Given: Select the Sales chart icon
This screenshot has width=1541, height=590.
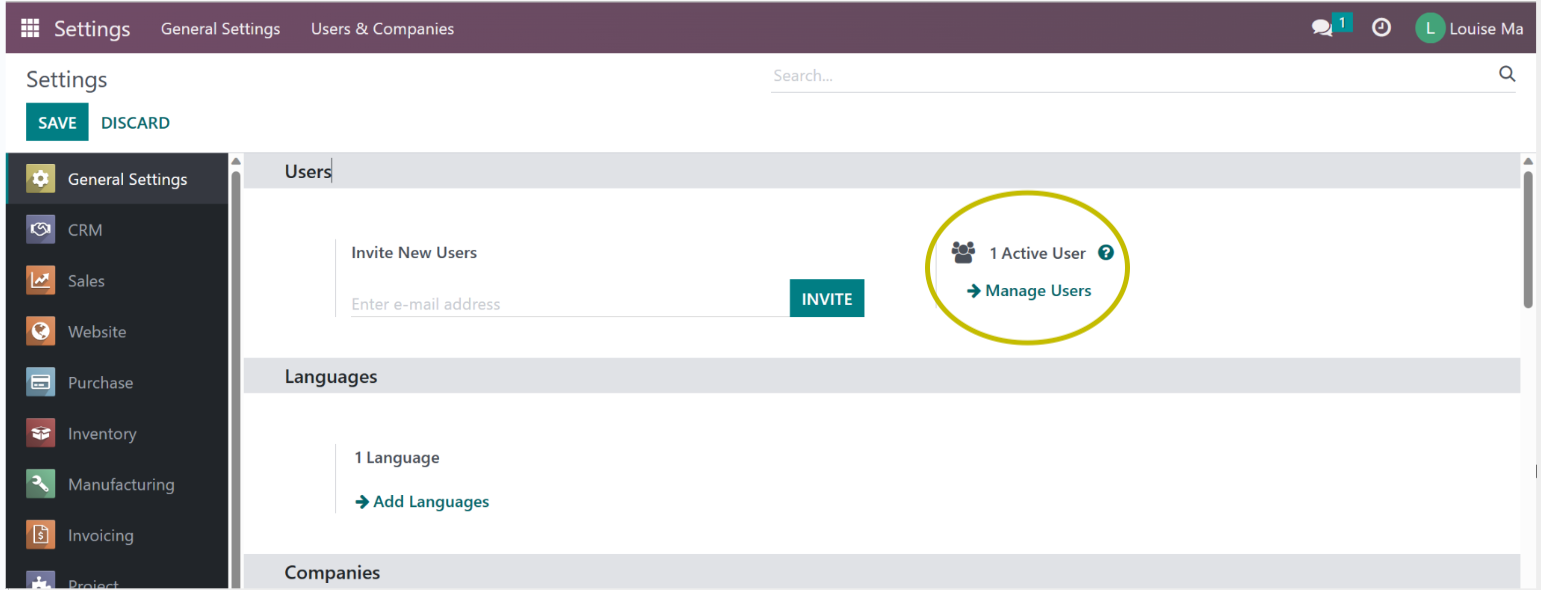Looking at the screenshot, I should [x=41, y=281].
